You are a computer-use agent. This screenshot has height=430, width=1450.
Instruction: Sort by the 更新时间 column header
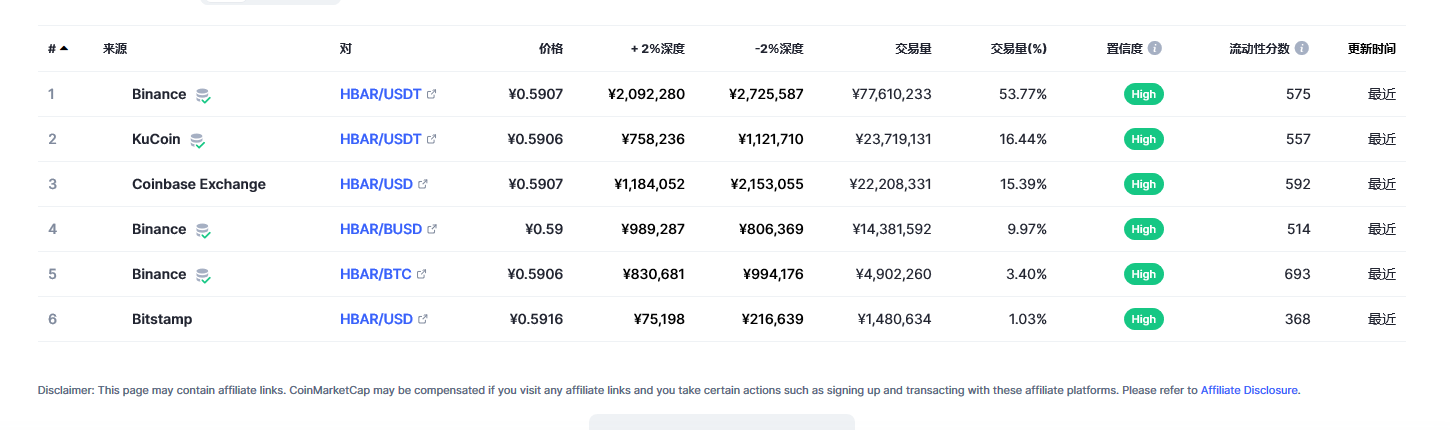click(x=1372, y=48)
